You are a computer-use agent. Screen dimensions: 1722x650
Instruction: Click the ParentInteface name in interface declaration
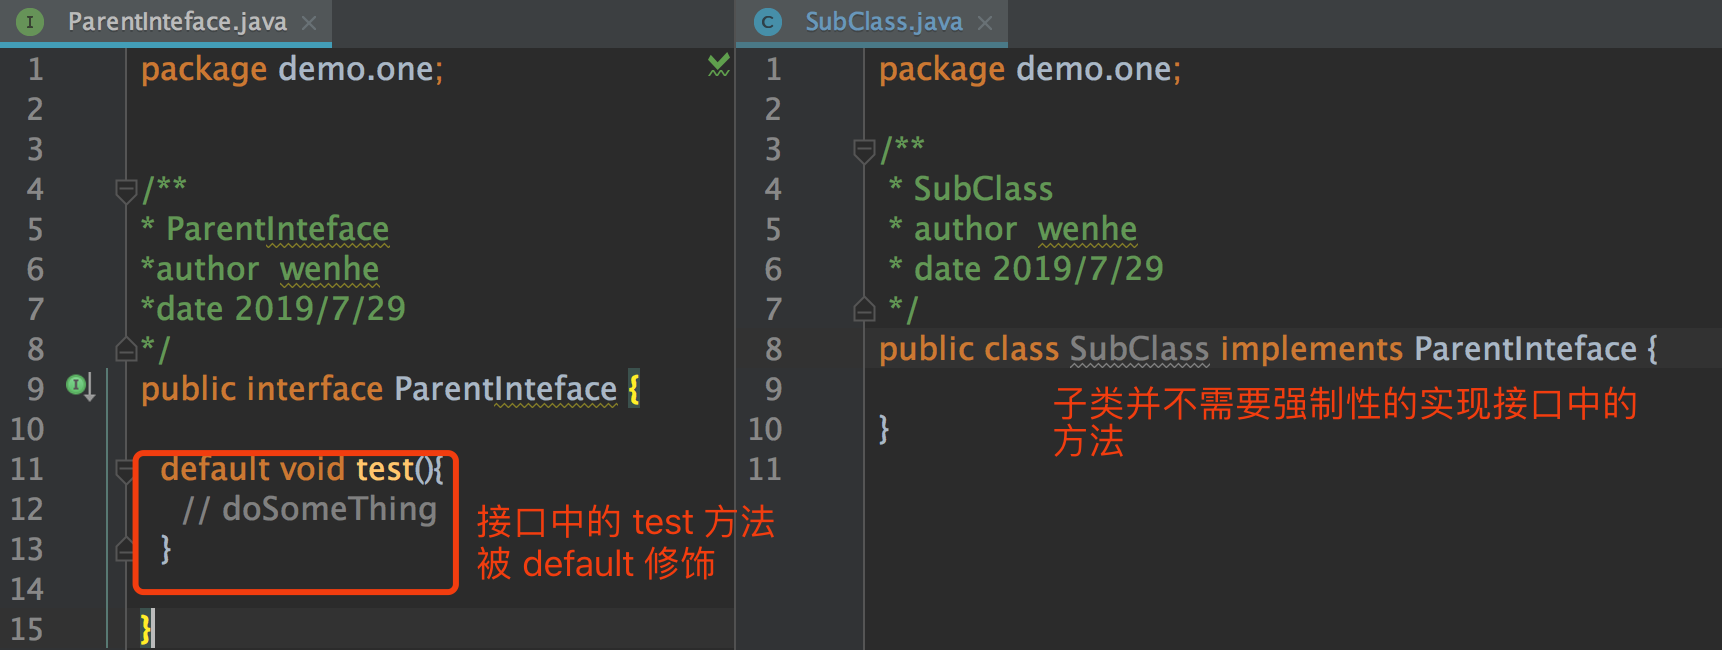point(505,388)
